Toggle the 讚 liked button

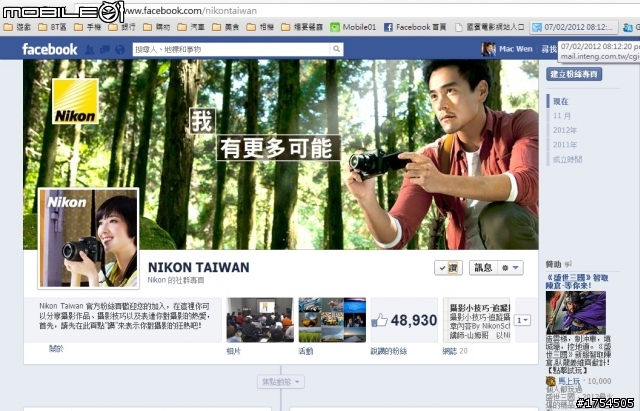click(448, 268)
